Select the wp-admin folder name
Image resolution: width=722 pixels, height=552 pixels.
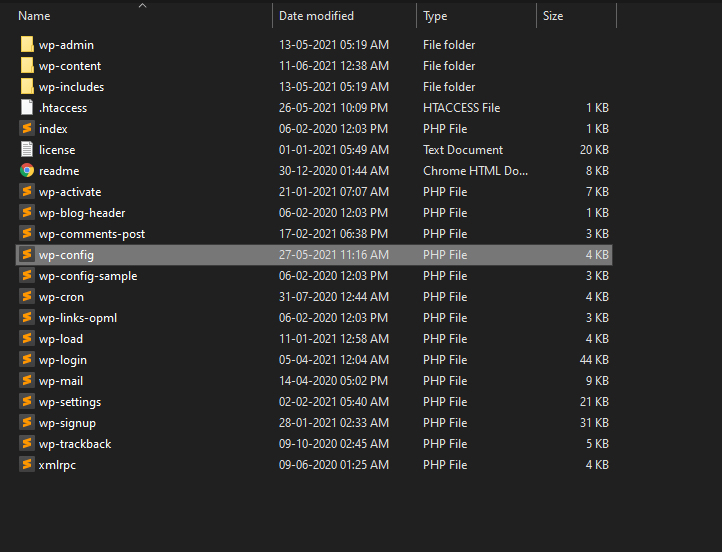tap(66, 45)
